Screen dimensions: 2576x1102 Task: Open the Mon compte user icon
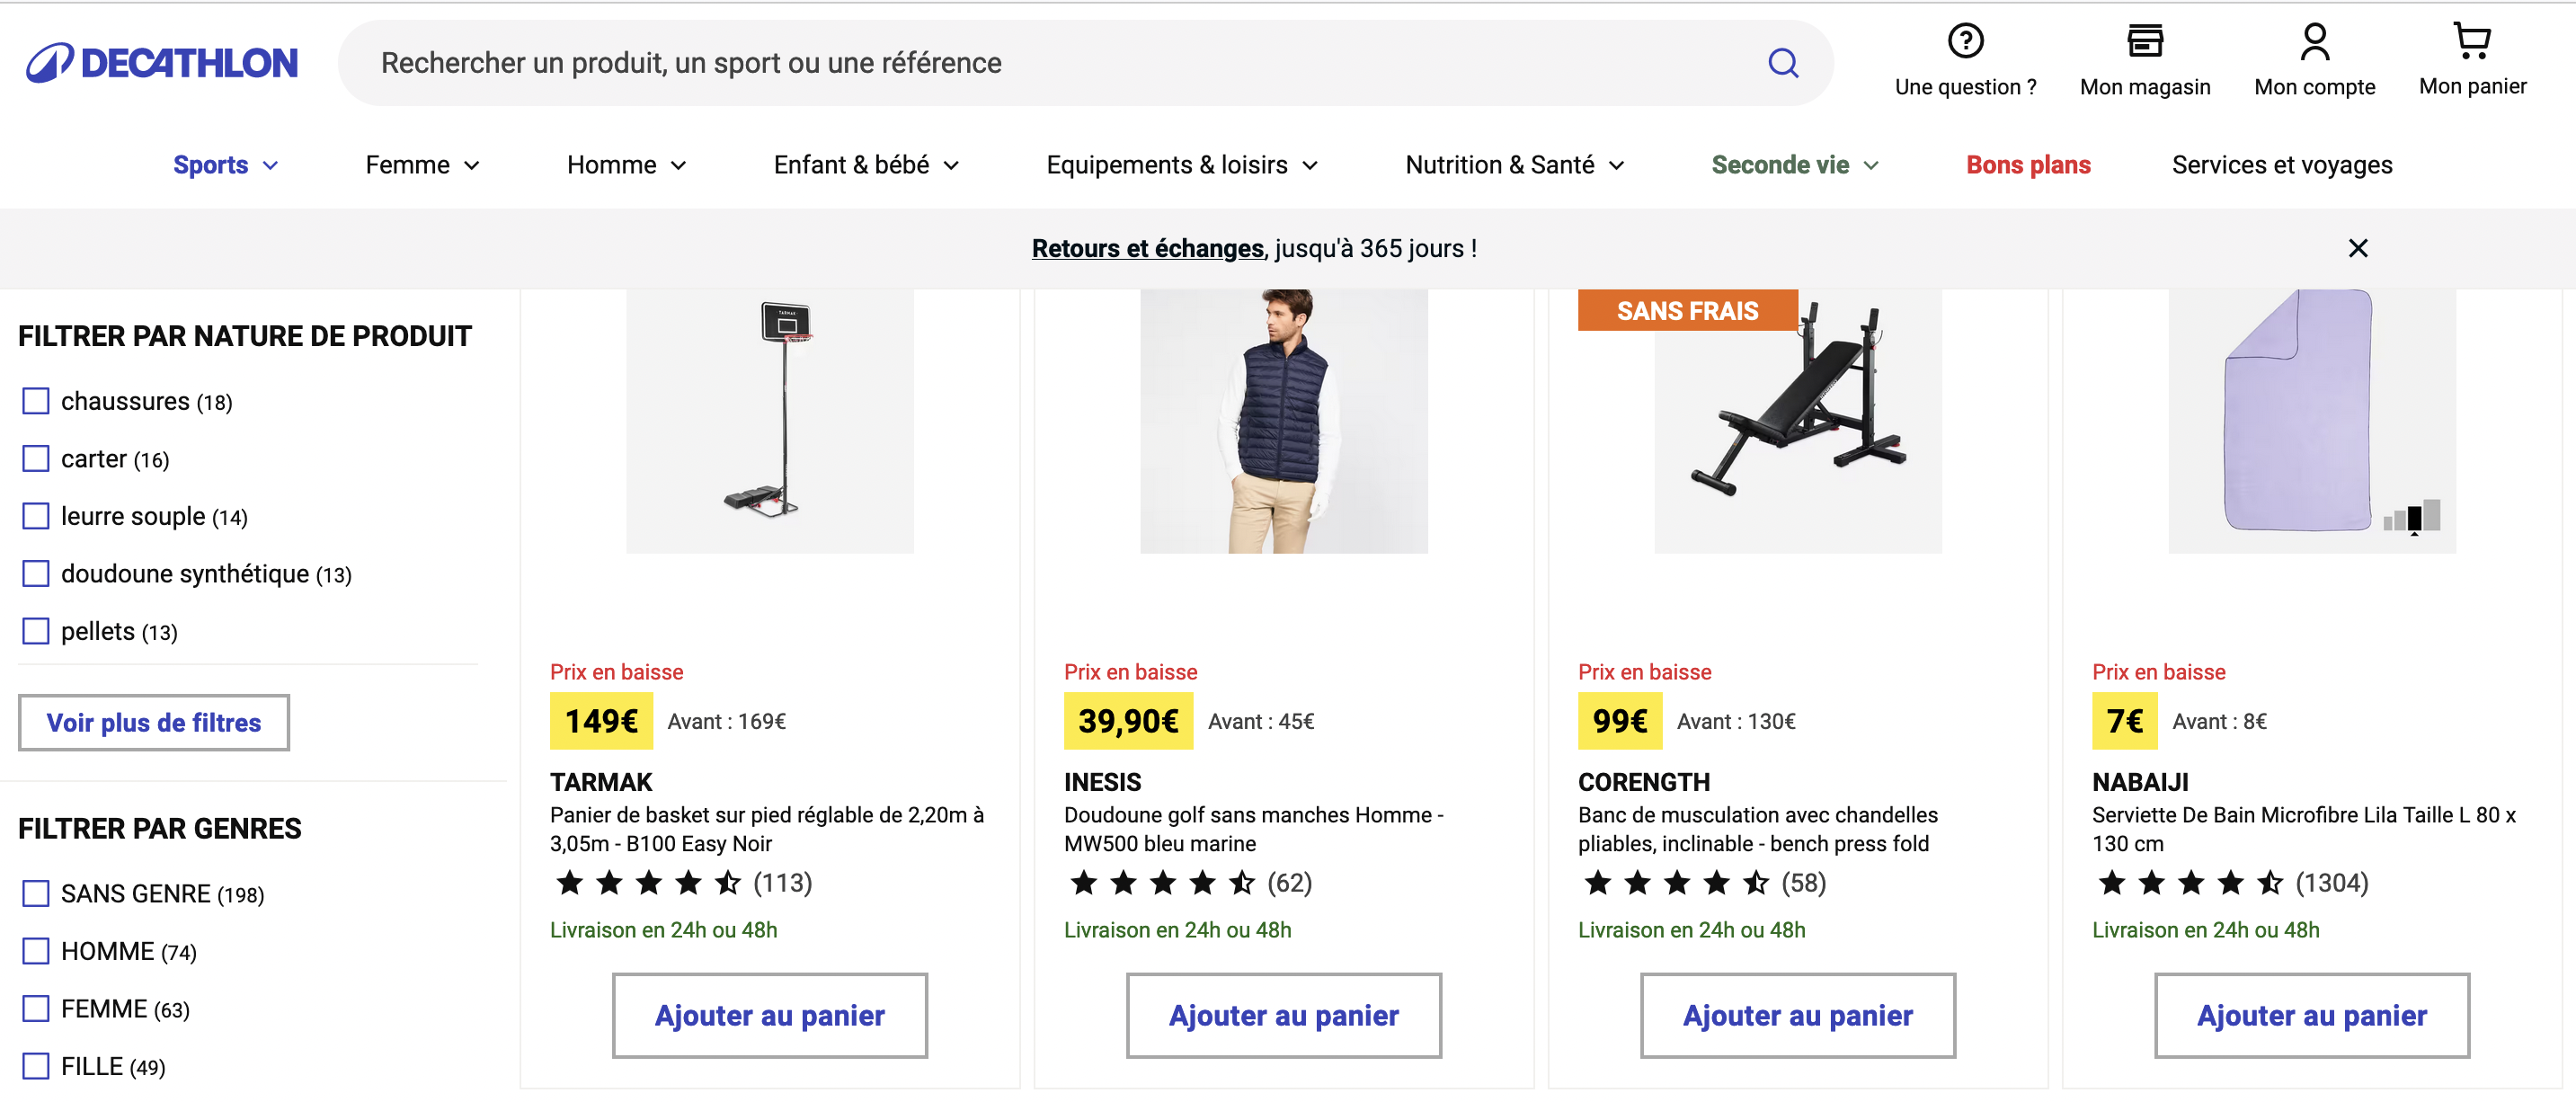[2314, 42]
